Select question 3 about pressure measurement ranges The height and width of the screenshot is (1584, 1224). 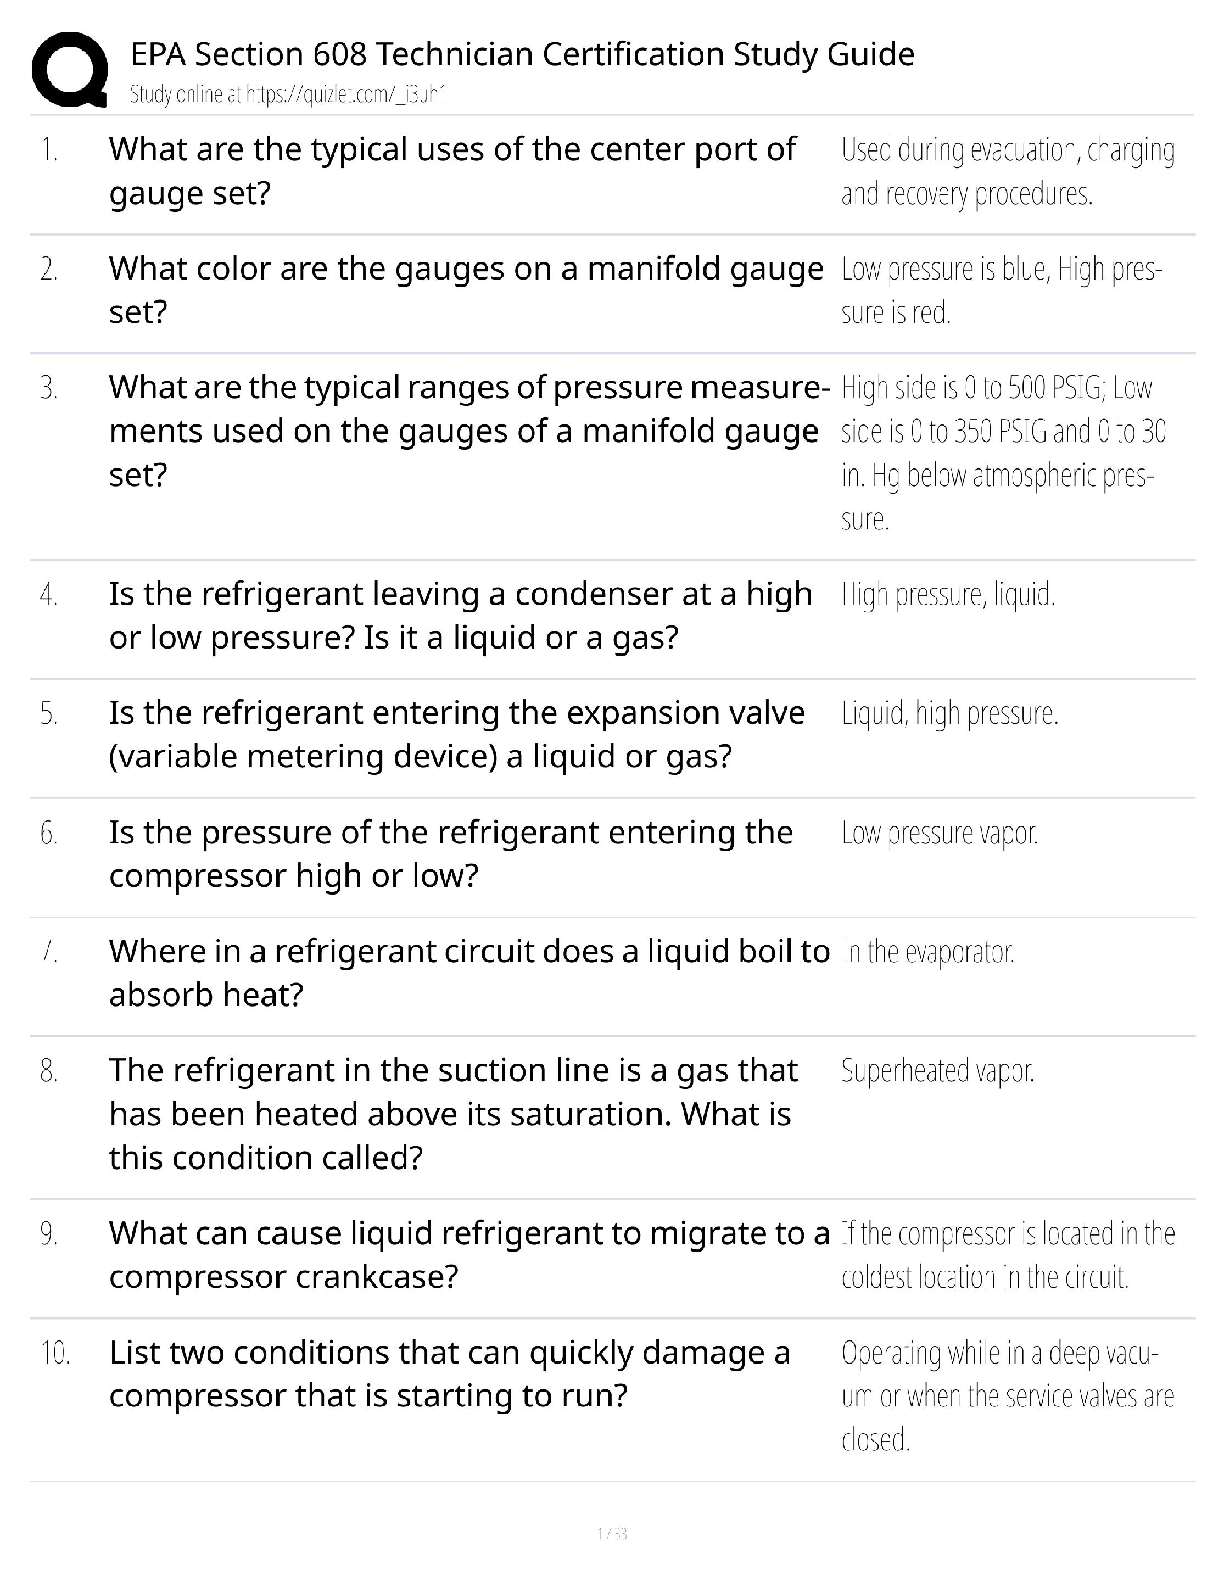[468, 431]
